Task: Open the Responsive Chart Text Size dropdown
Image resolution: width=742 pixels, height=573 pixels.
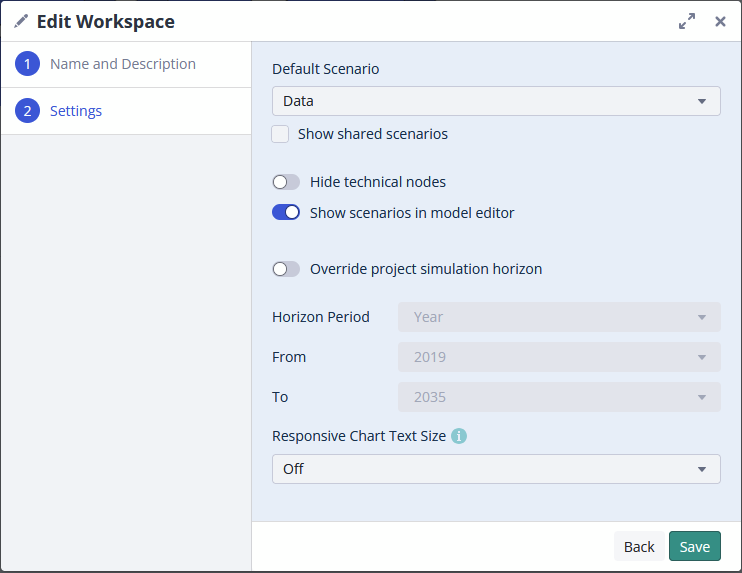Action: pyautogui.click(x=496, y=469)
